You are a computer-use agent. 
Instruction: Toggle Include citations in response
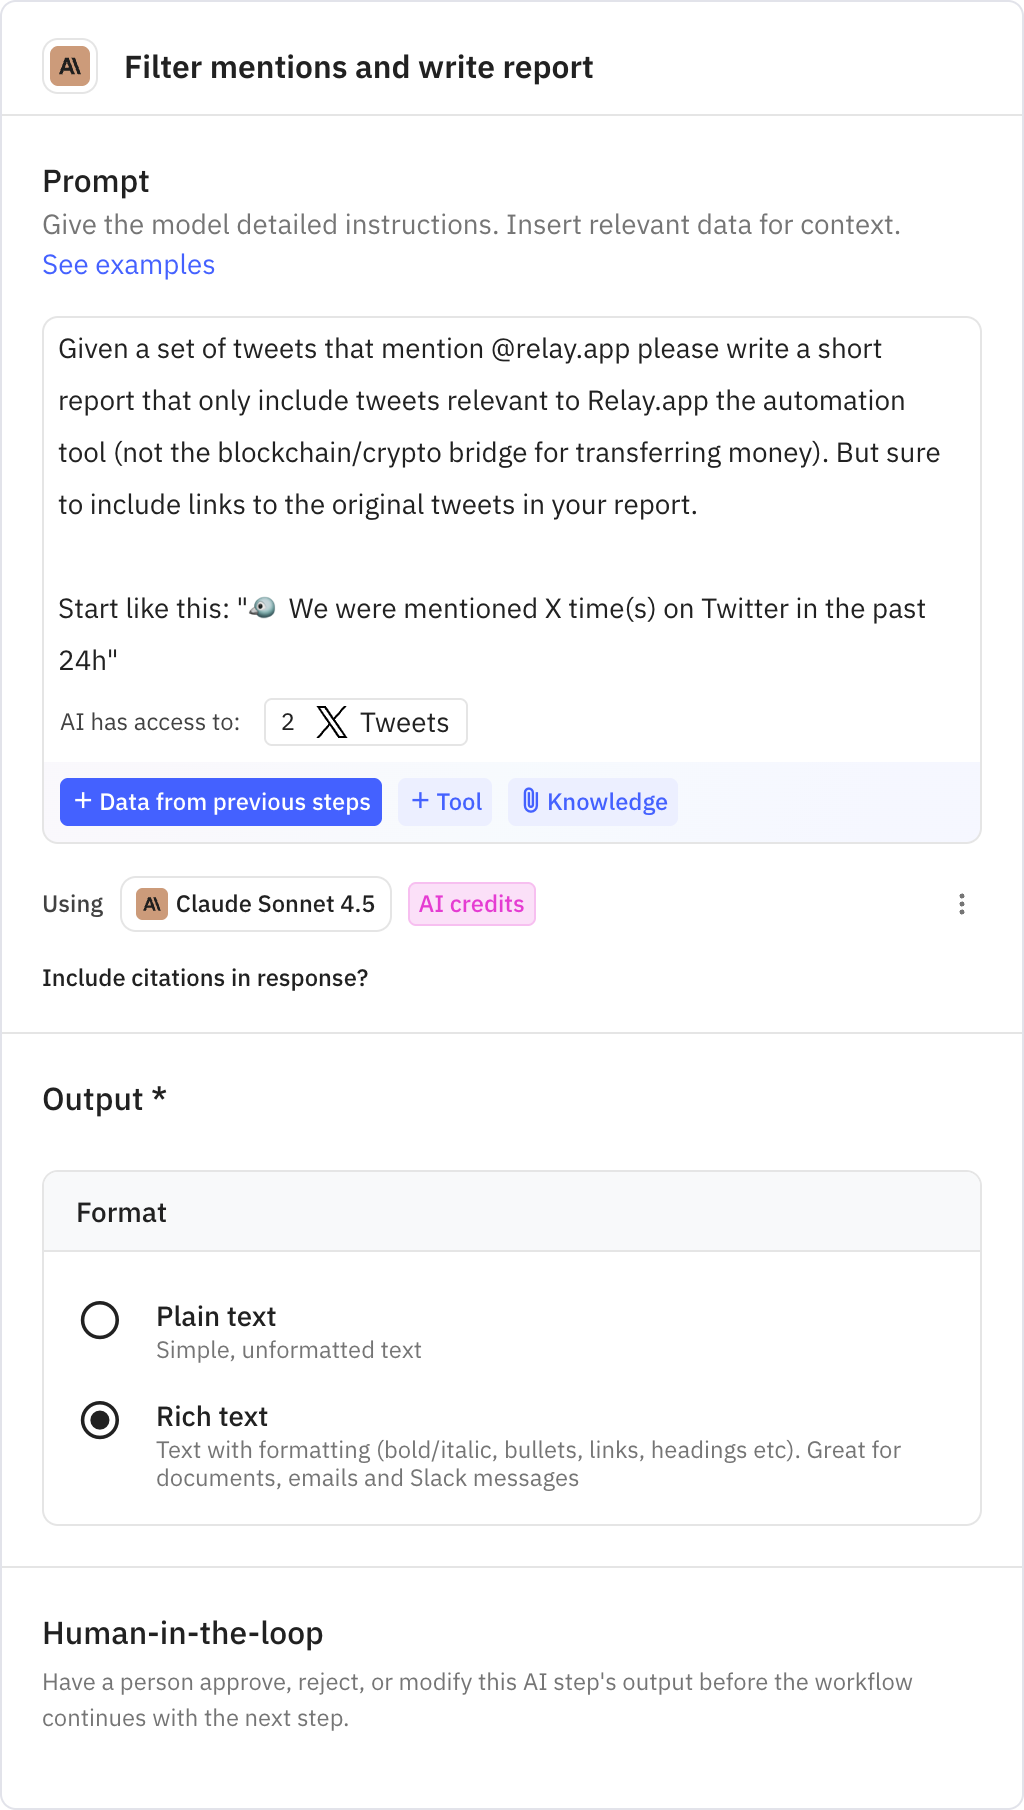click(205, 977)
